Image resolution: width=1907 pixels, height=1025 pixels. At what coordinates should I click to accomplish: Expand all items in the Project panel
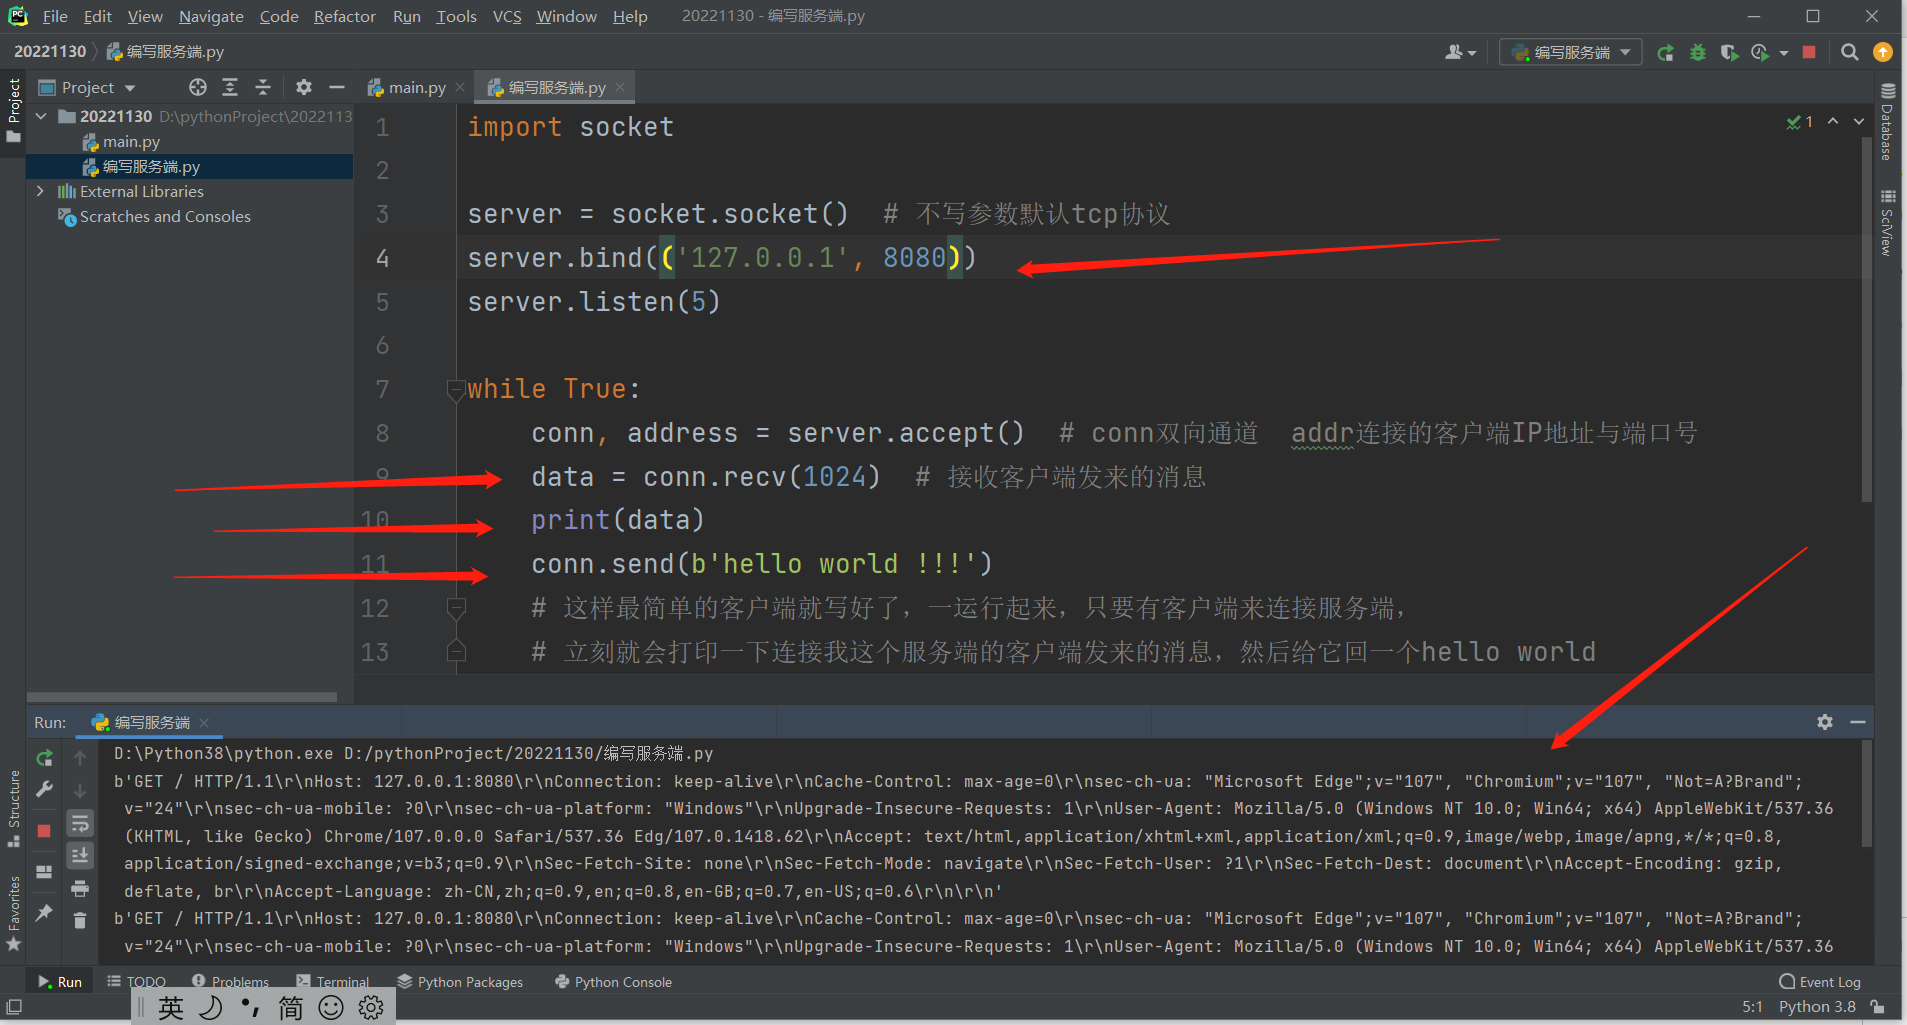pos(230,87)
